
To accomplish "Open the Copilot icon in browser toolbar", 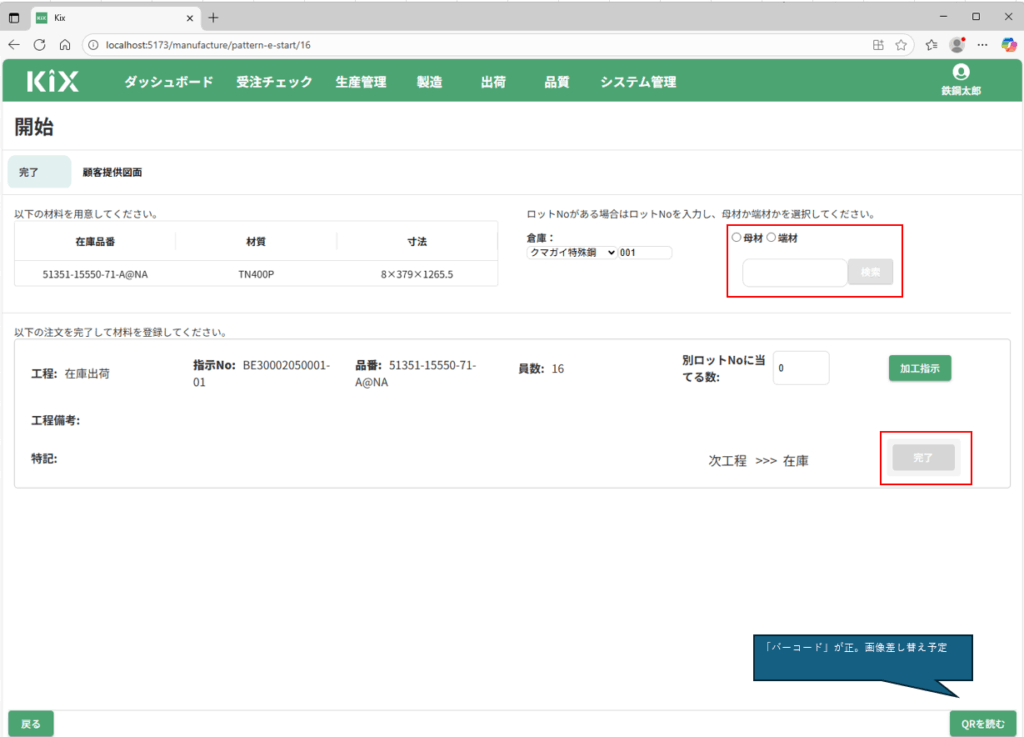I will (1009, 45).
